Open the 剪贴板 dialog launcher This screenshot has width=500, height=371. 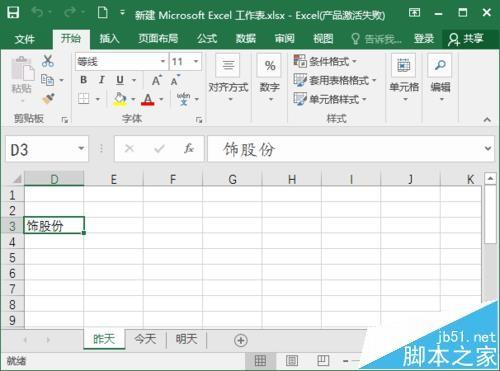[x=65, y=120]
